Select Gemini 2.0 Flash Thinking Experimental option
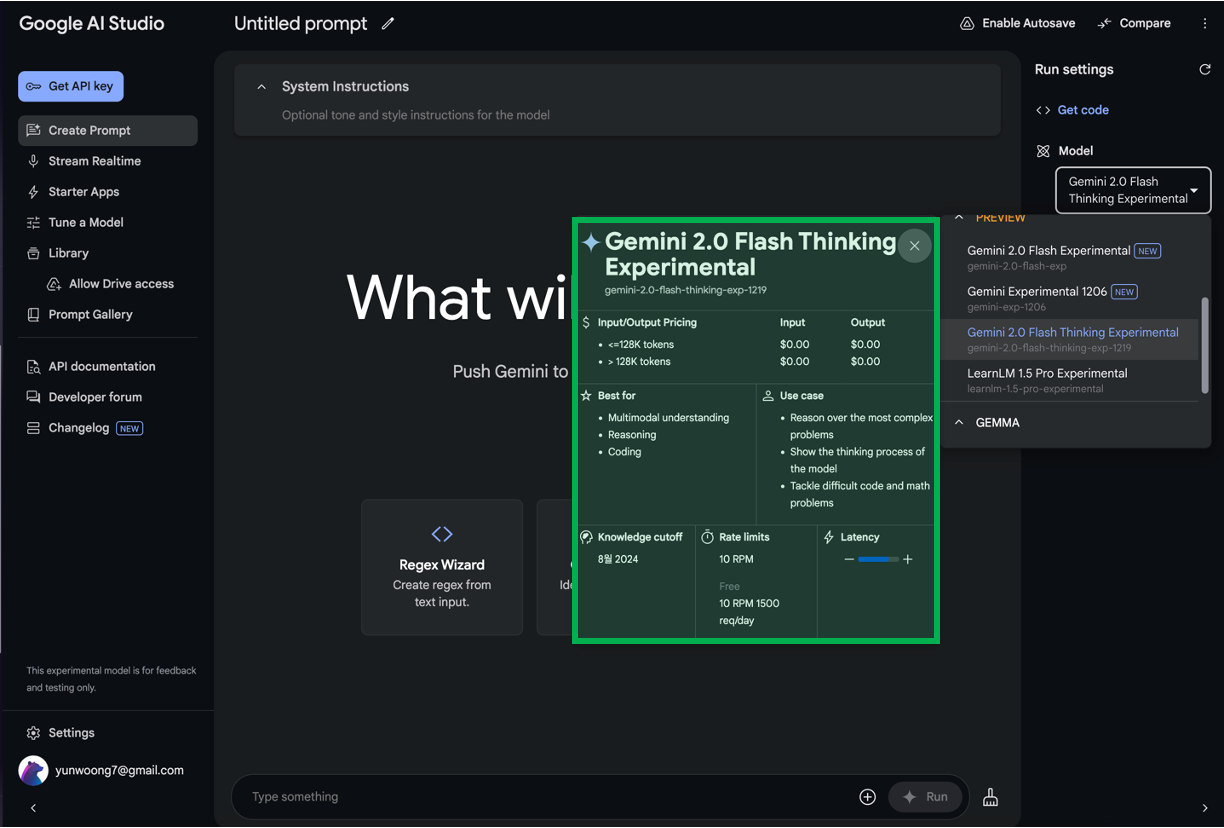The width and height of the screenshot is (1224, 828). pyautogui.click(x=1069, y=339)
